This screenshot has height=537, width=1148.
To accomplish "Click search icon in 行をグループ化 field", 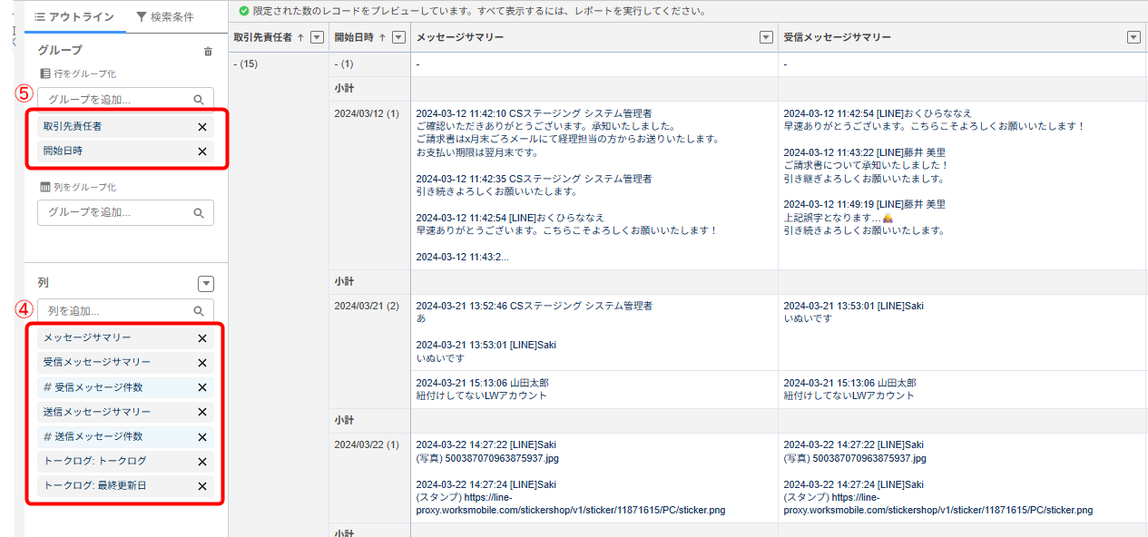I will coord(198,100).
